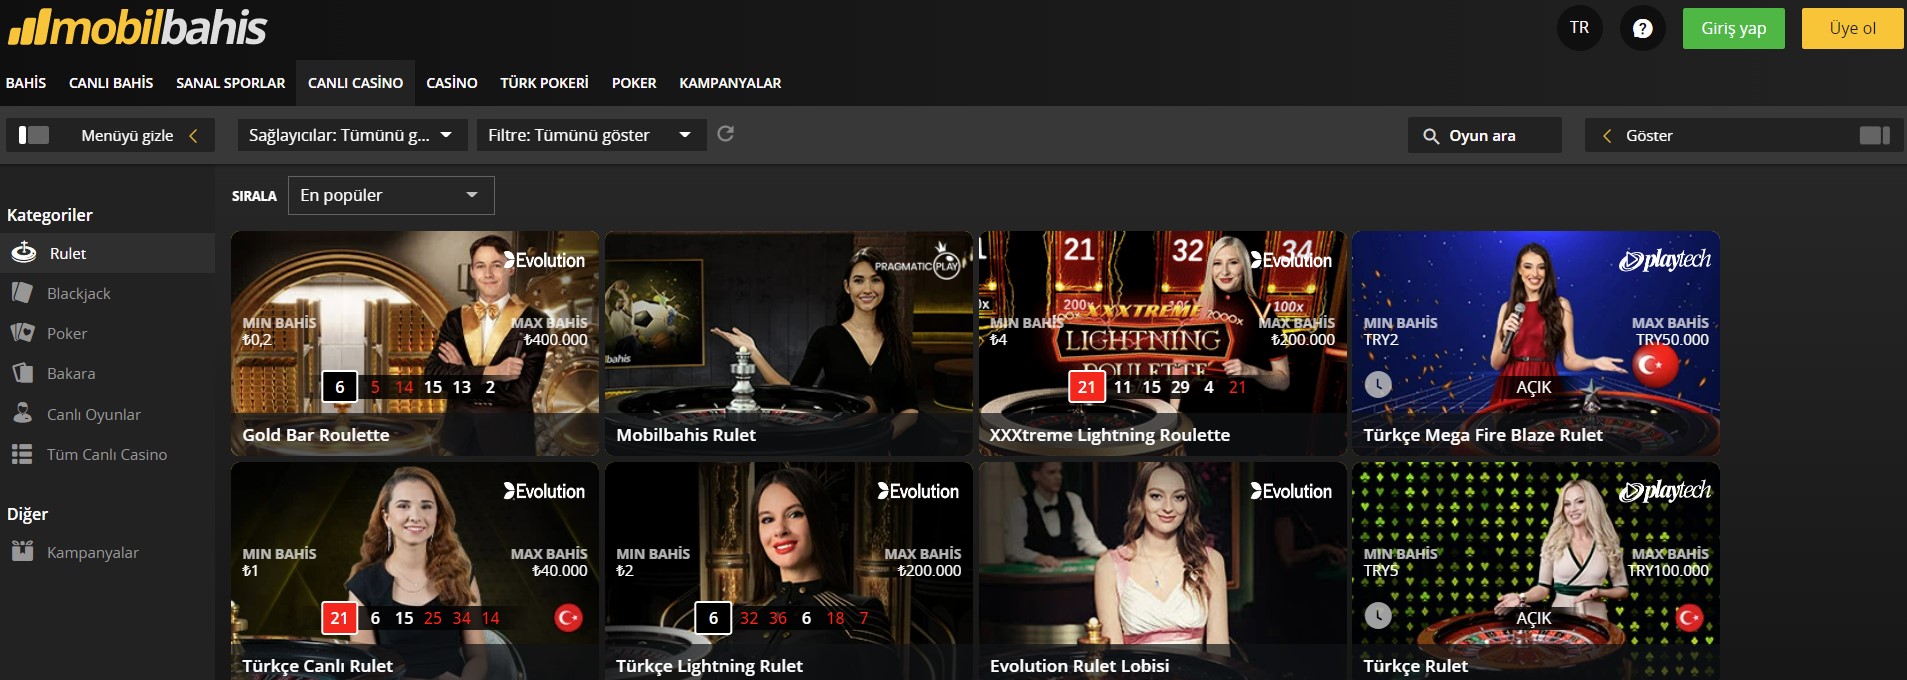Image resolution: width=1907 pixels, height=680 pixels.
Task: Click the orange chevron next to Göster
Action: [x=1607, y=136]
